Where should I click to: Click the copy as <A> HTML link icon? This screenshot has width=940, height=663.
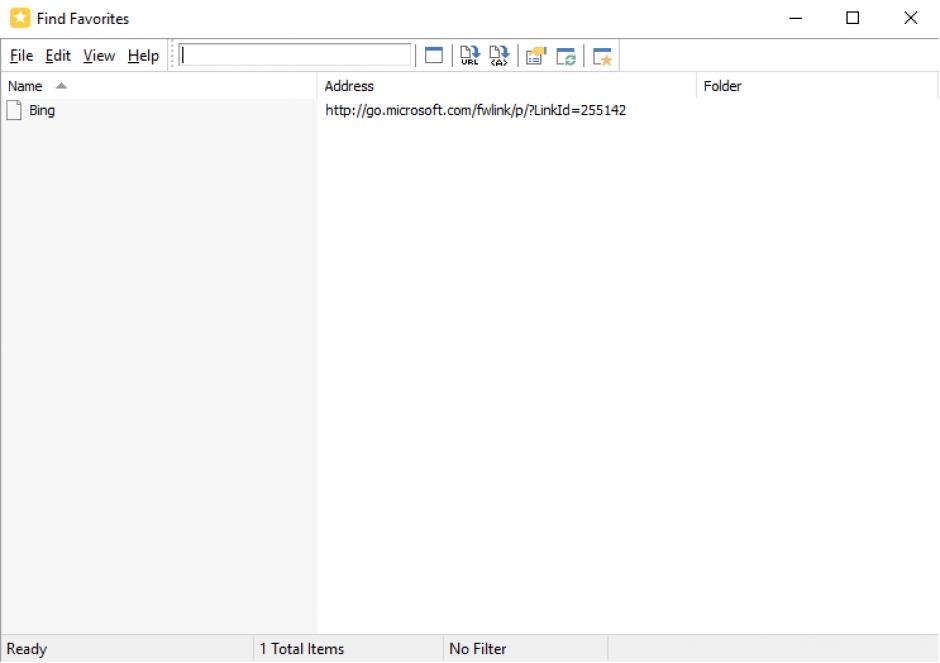pos(499,56)
